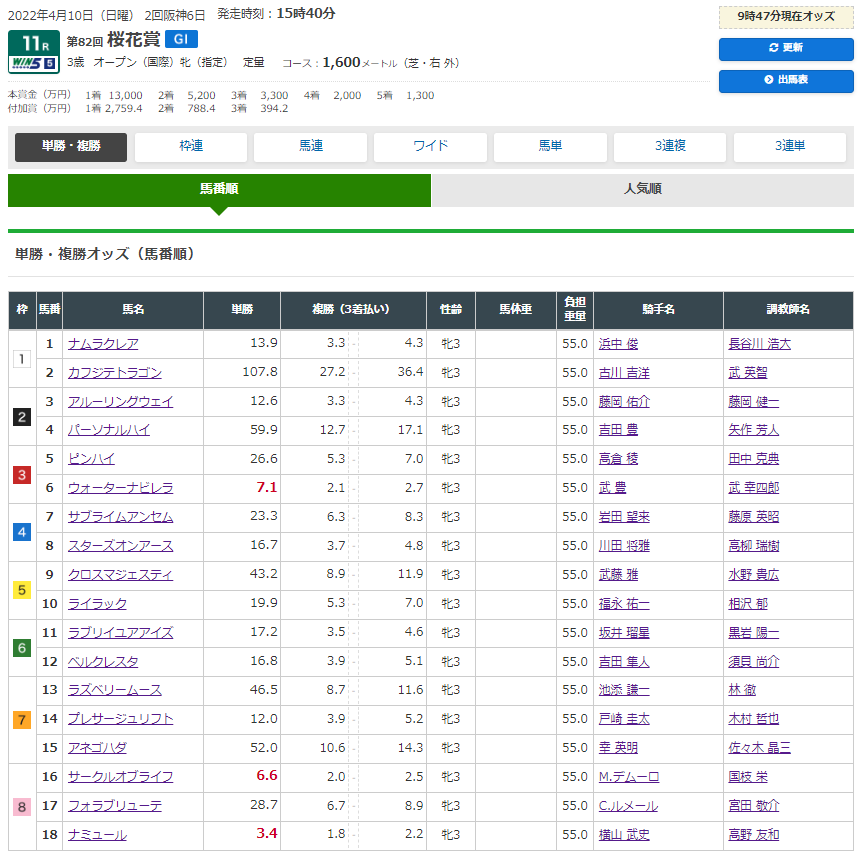Click the green frame 6 badge
The height and width of the screenshot is (860, 862).
[x=22, y=649]
